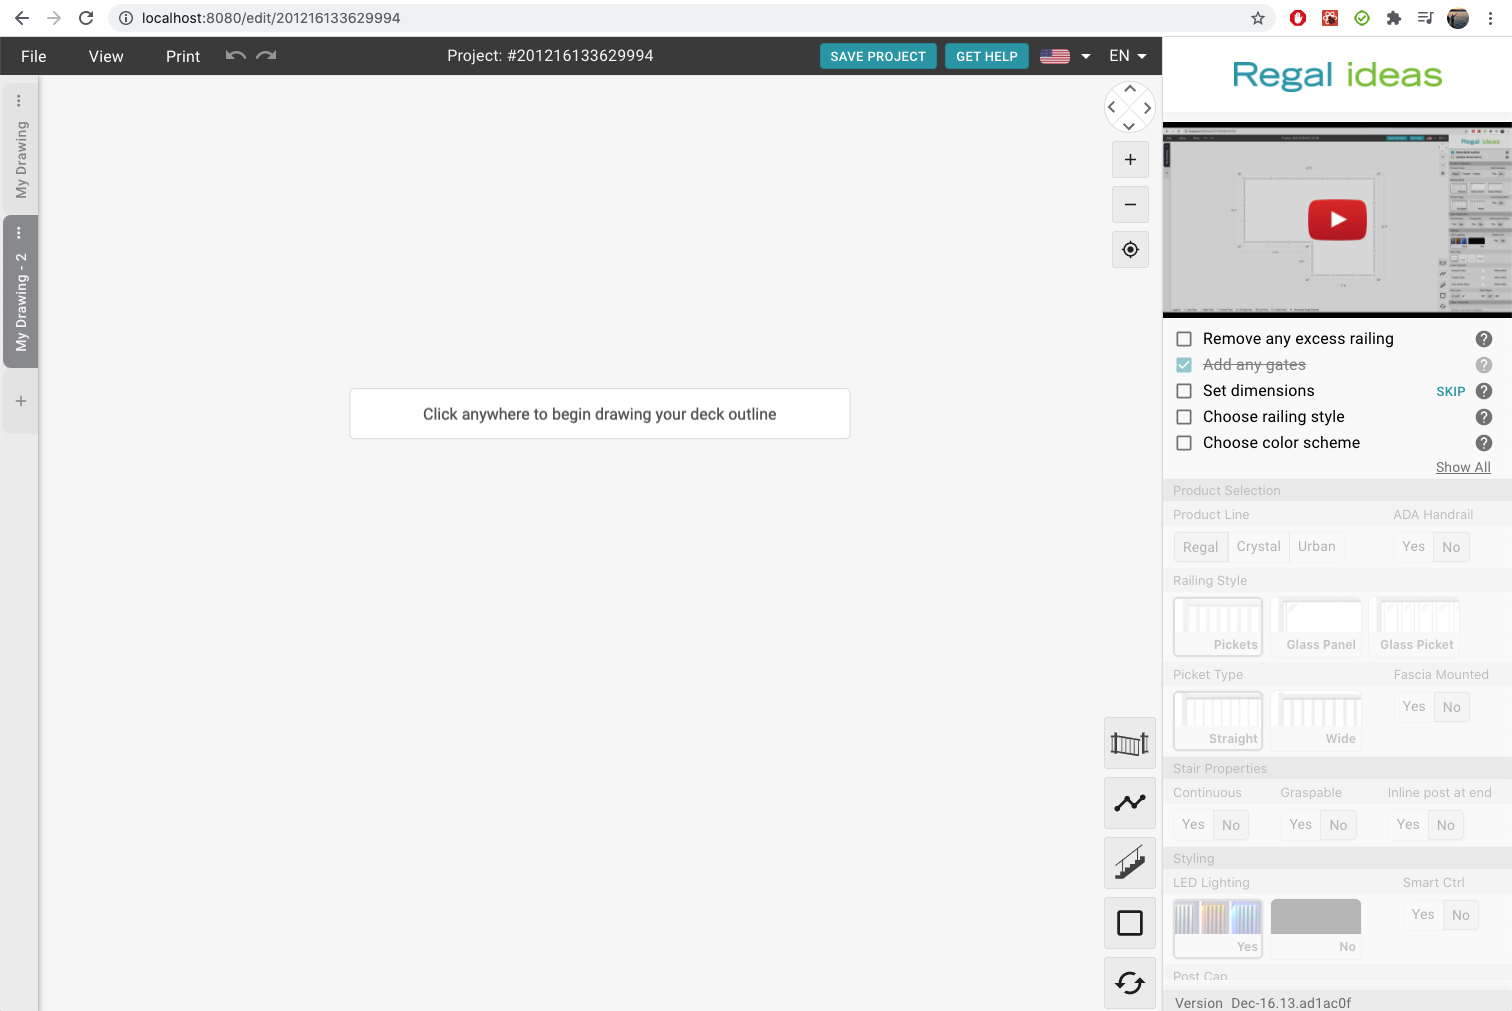Uncheck Add any gates checkbox
The width and height of the screenshot is (1512, 1011).
click(x=1184, y=365)
